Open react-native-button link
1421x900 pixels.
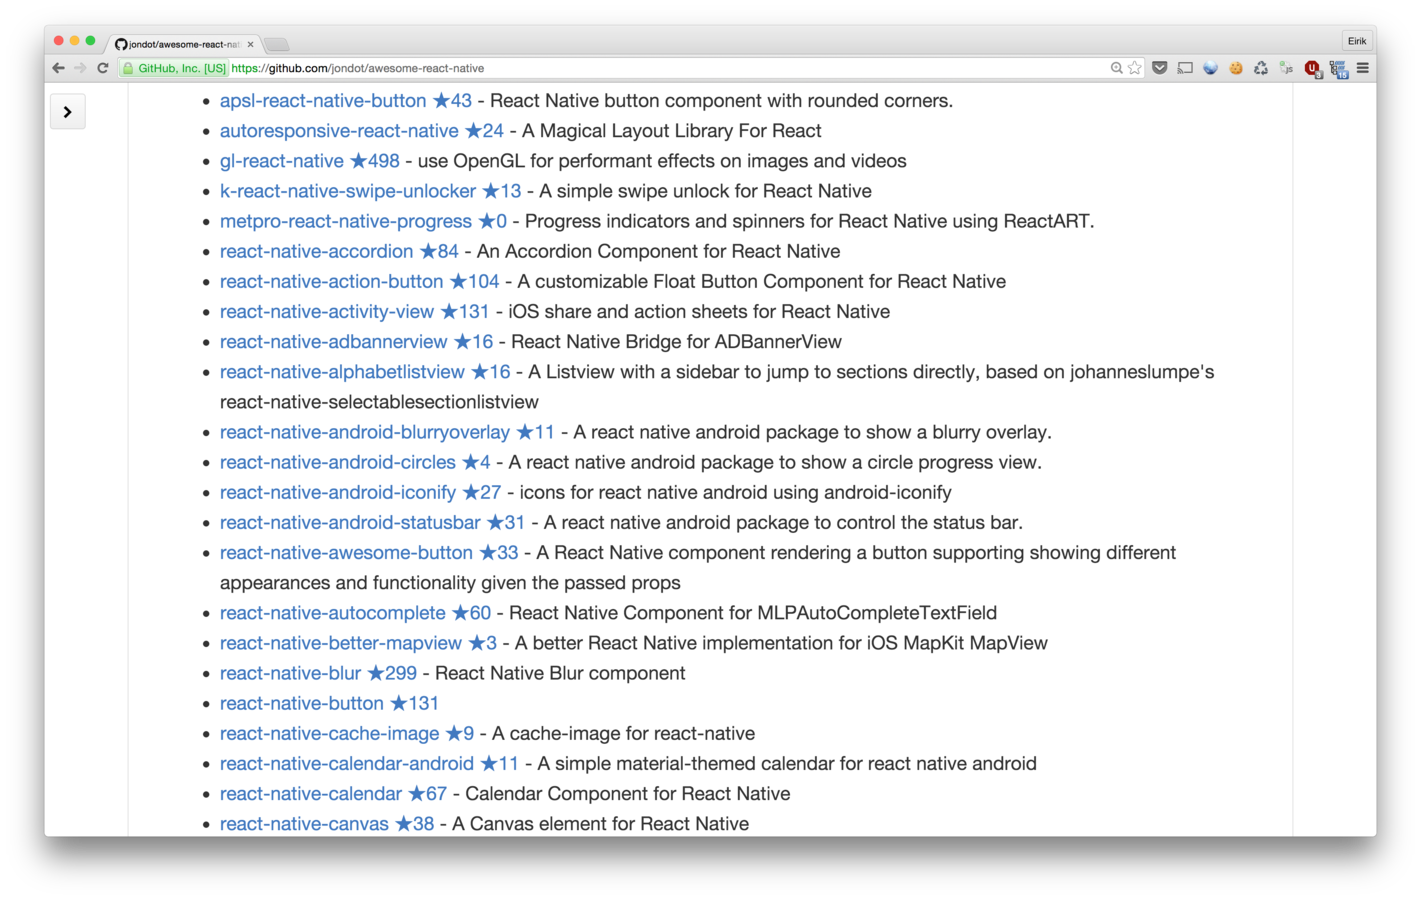(x=329, y=703)
